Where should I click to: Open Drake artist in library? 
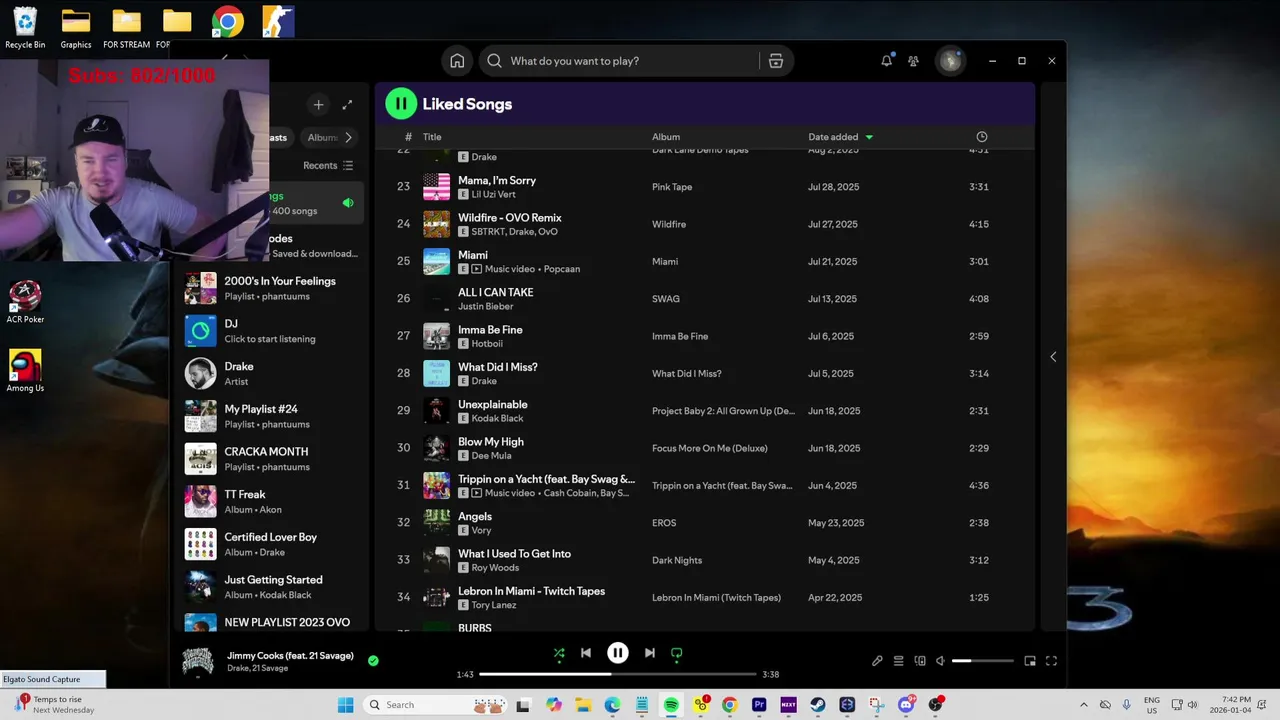pos(270,373)
